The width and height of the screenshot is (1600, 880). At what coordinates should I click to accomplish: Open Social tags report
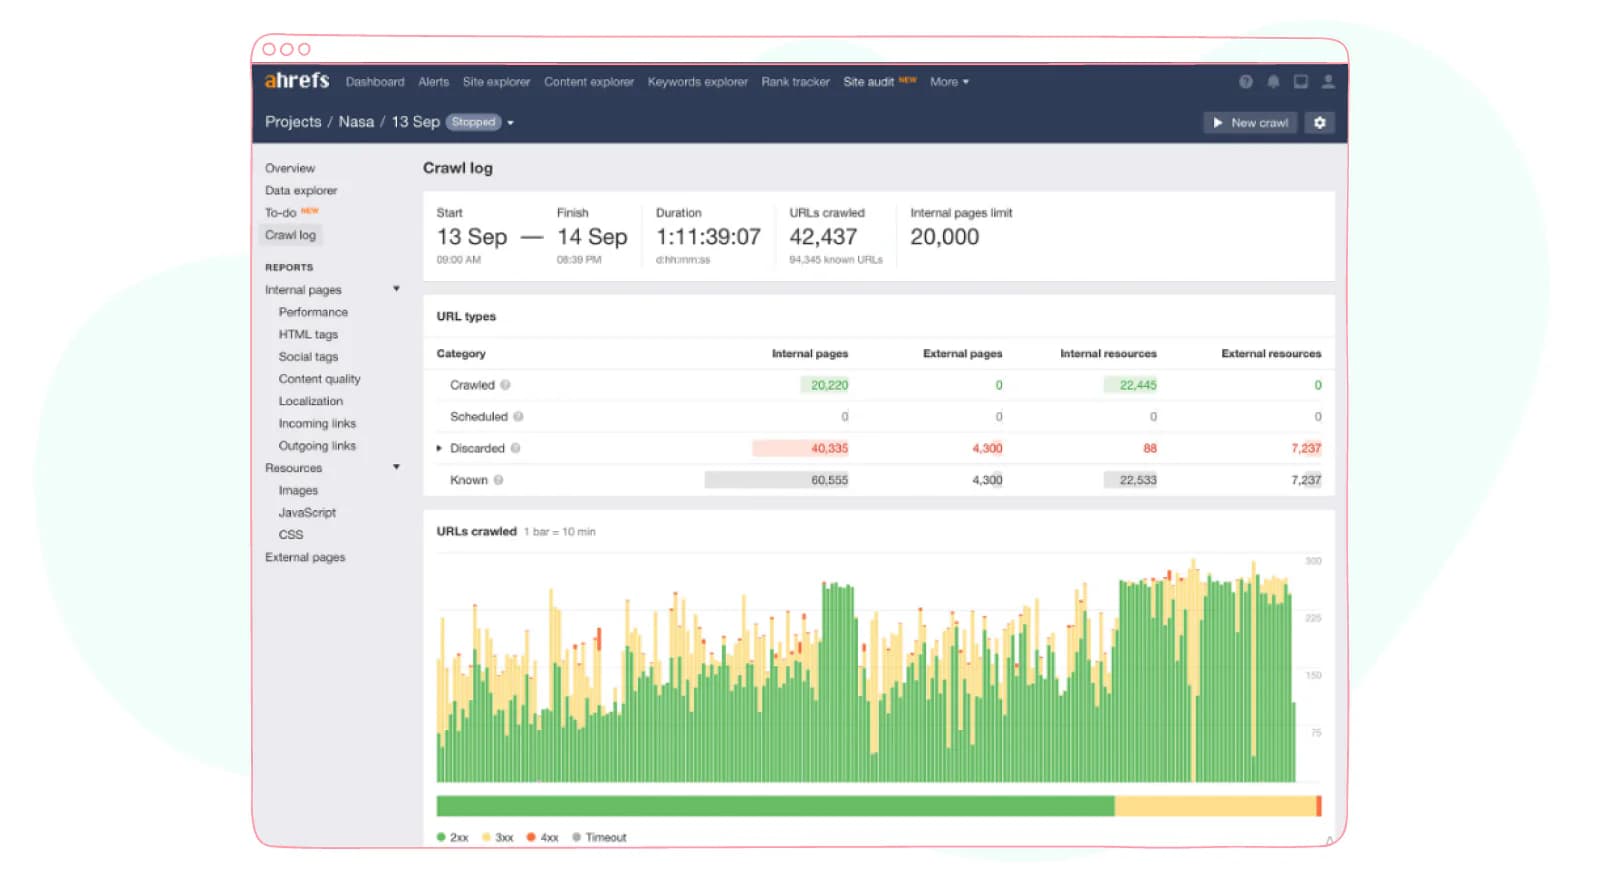[x=308, y=356]
